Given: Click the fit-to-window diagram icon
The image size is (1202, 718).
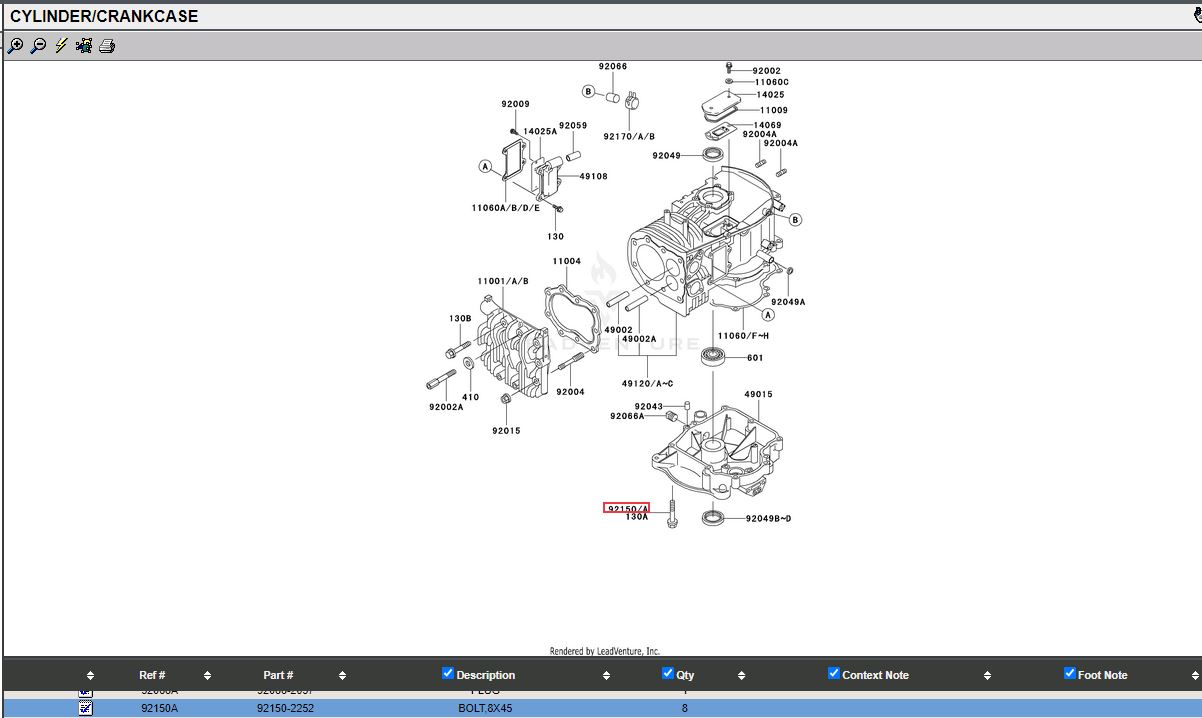Looking at the screenshot, I should point(84,46).
